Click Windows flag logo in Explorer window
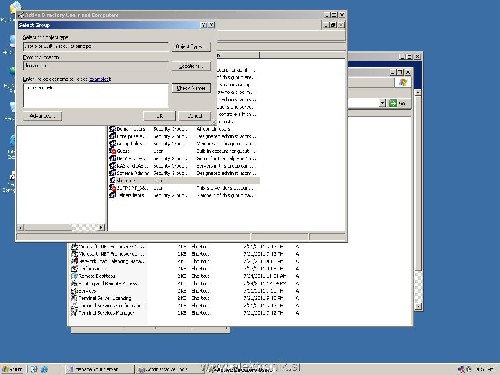This screenshot has width=500, height=375. pyautogui.click(x=403, y=82)
